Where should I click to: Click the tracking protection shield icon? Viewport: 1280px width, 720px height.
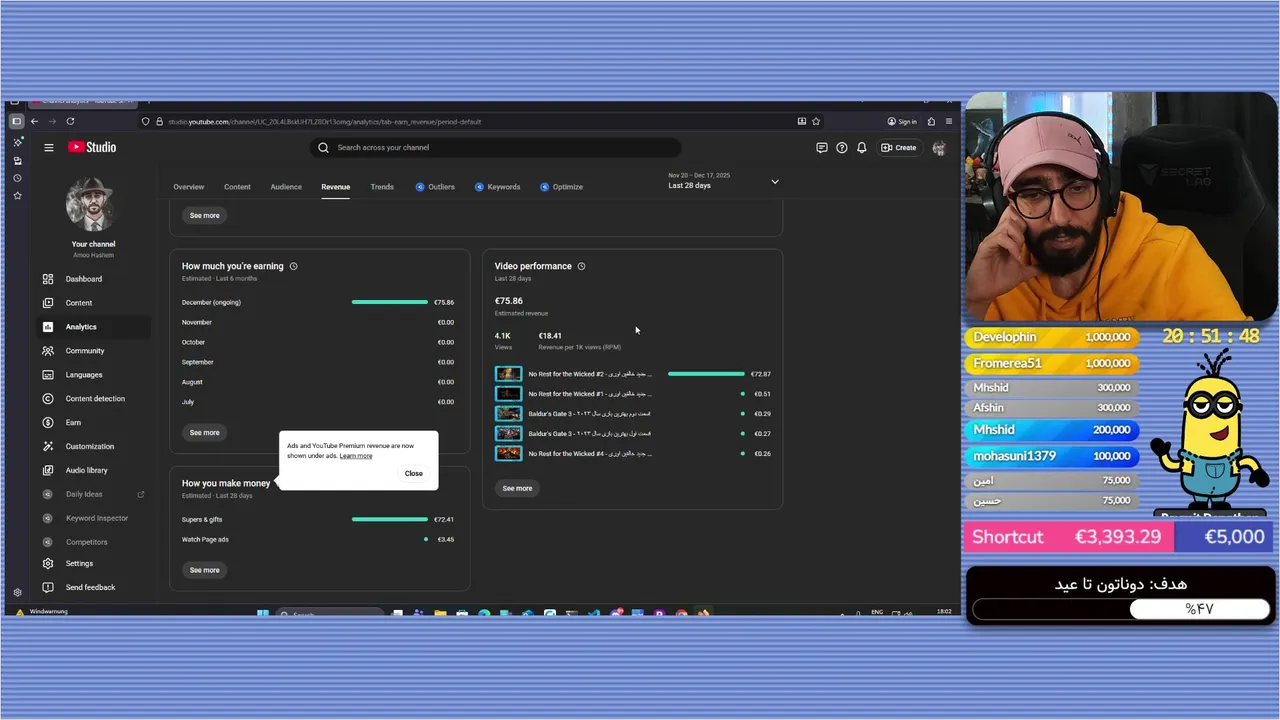(x=146, y=121)
